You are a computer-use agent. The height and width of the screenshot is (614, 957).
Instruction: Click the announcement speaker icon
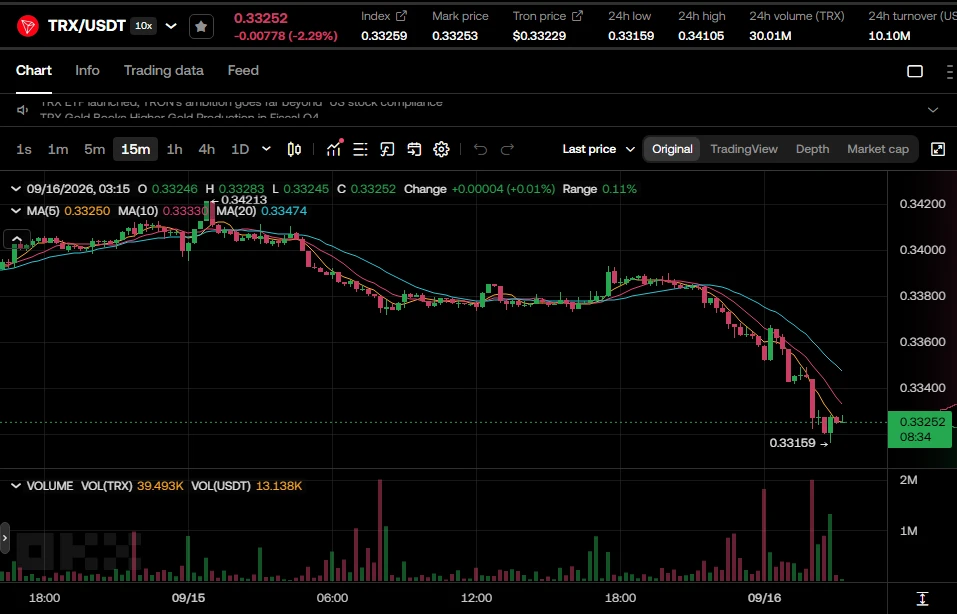click(23, 110)
